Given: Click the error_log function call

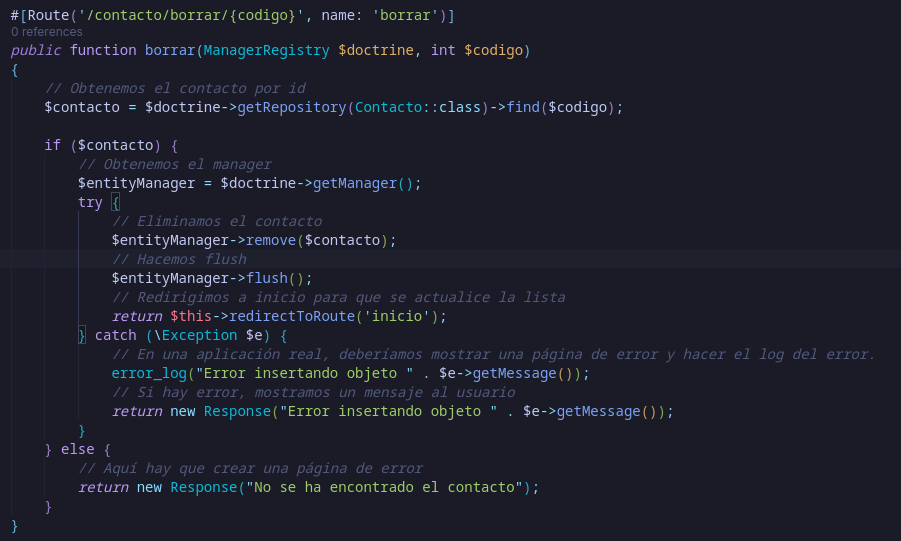Looking at the screenshot, I should pyautogui.click(x=149, y=373).
